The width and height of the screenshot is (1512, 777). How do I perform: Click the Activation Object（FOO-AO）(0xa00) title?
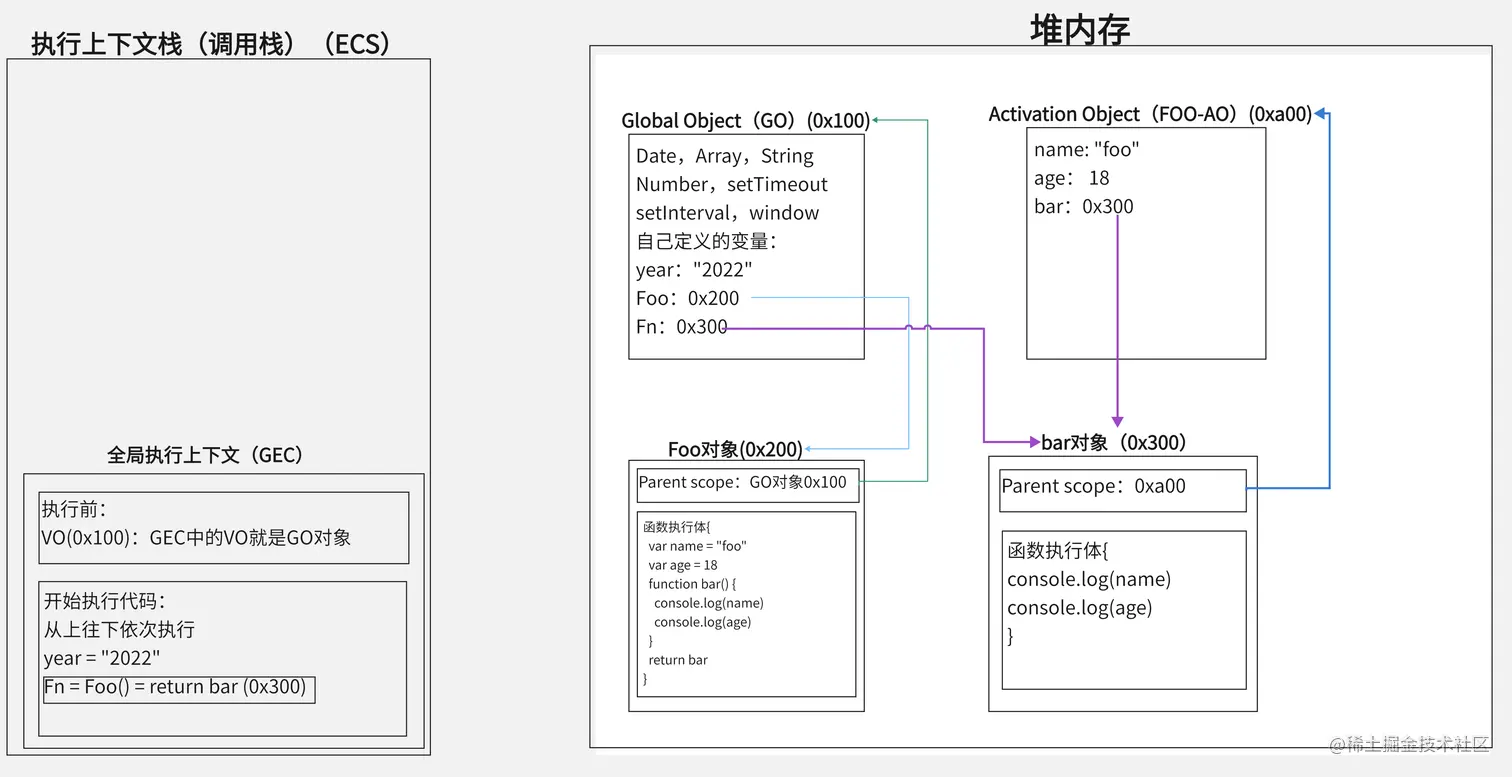(x=1150, y=113)
